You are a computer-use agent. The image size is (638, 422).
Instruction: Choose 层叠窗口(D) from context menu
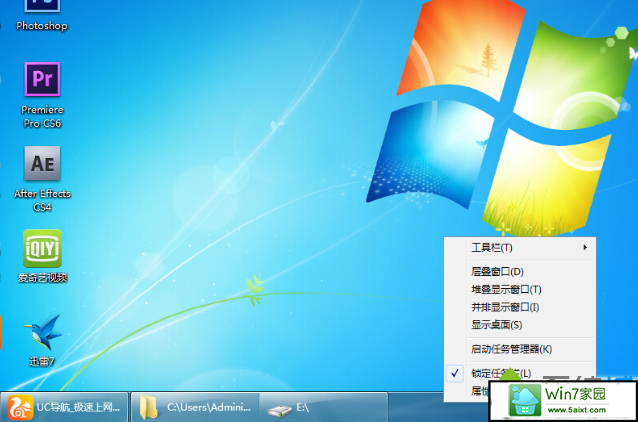click(x=520, y=271)
